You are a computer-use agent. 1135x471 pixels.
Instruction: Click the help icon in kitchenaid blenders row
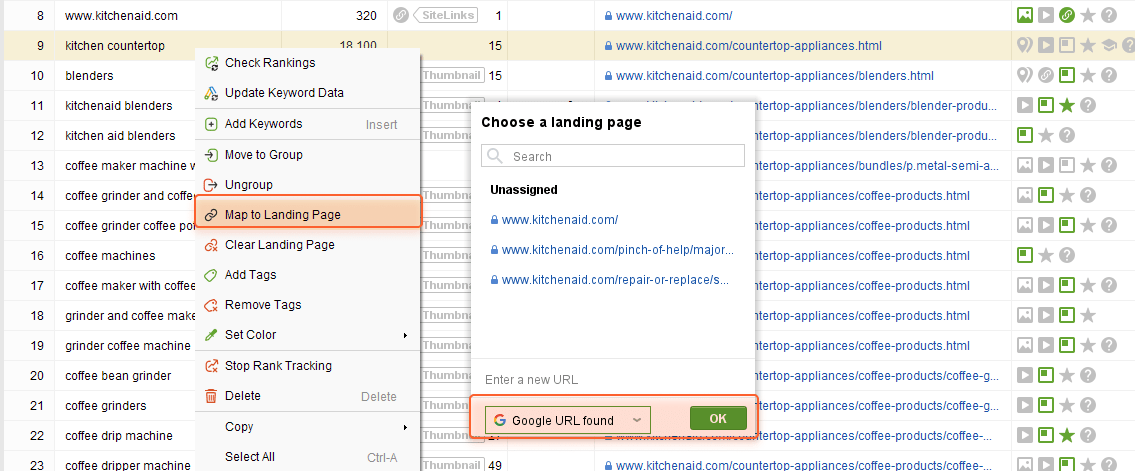(1087, 106)
